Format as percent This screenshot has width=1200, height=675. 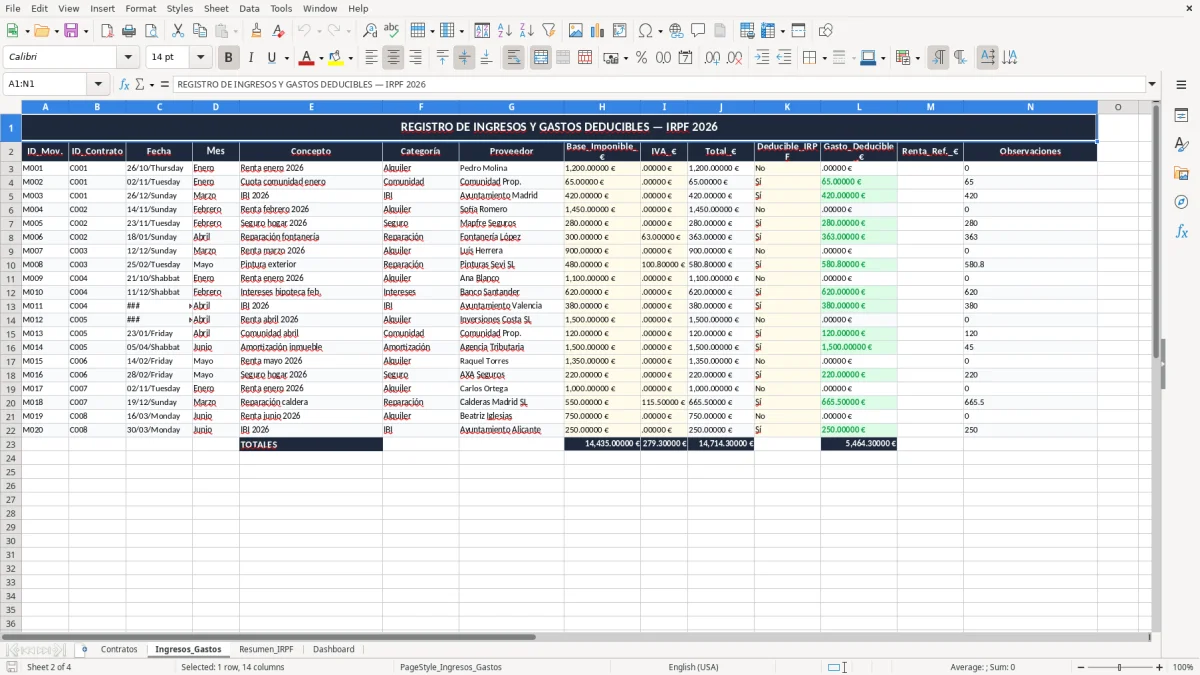(641, 58)
